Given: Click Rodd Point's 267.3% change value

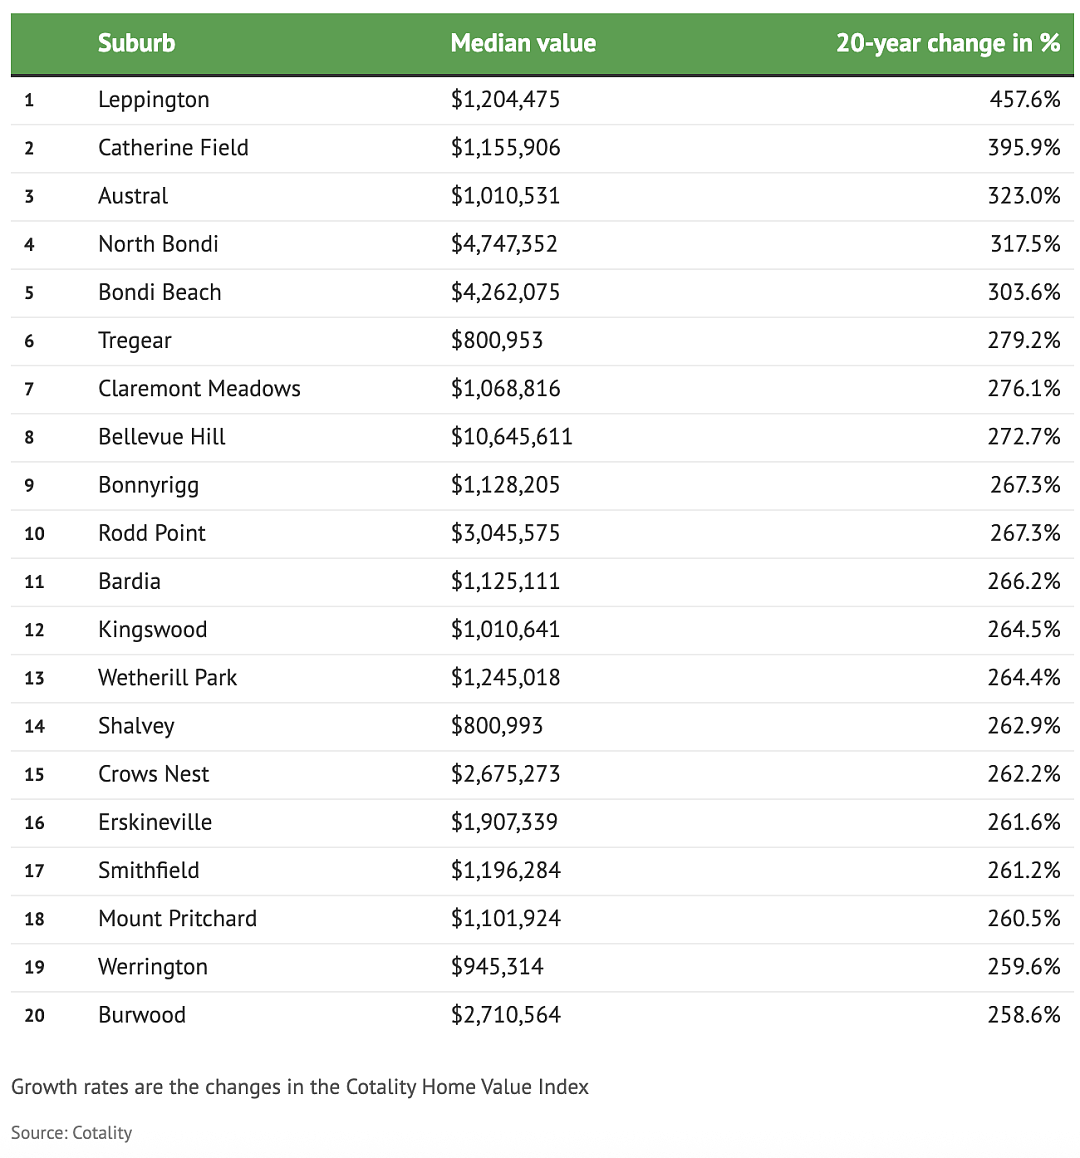Looking at the screenshot, I should click(1025, 533).
